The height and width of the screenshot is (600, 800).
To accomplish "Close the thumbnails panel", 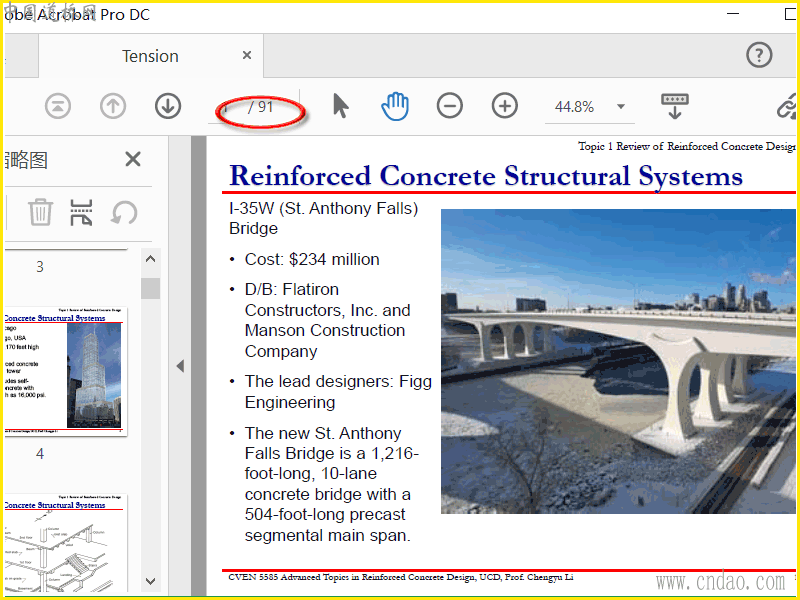I will [x=133, y=159].
